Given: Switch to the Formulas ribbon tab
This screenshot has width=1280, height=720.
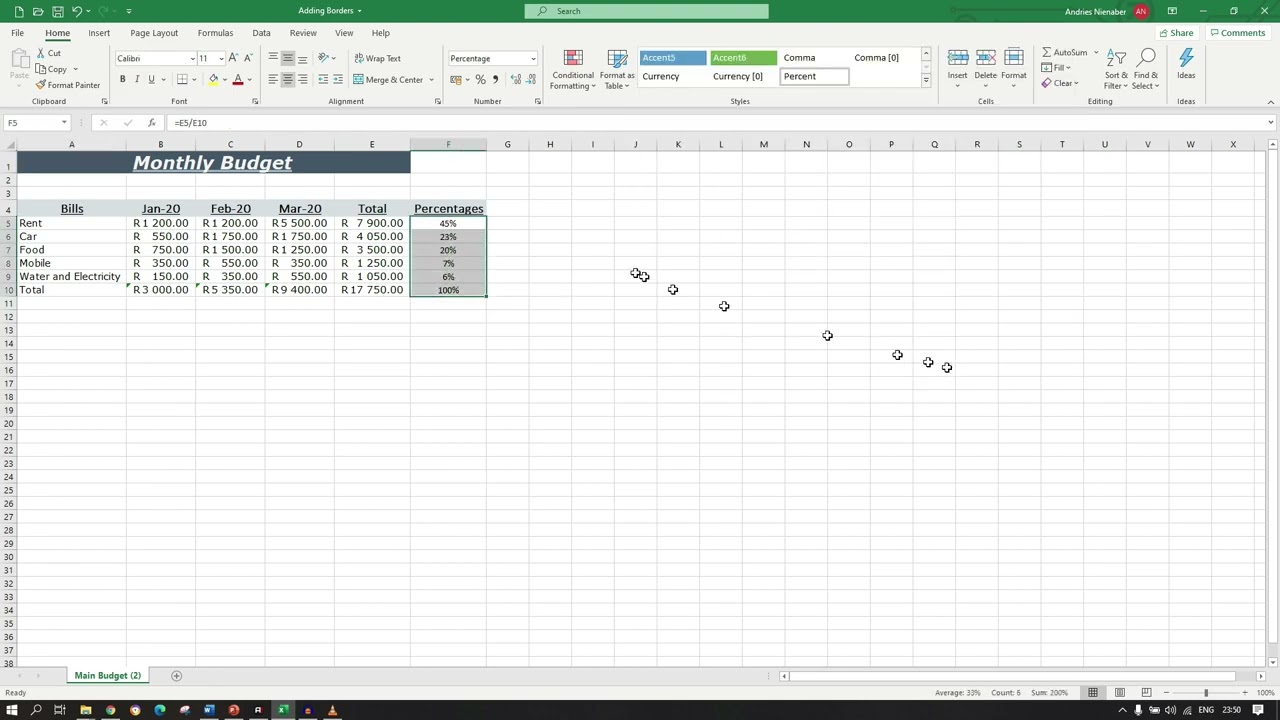Looking at the screenshot, I should (x=215, y=32).
